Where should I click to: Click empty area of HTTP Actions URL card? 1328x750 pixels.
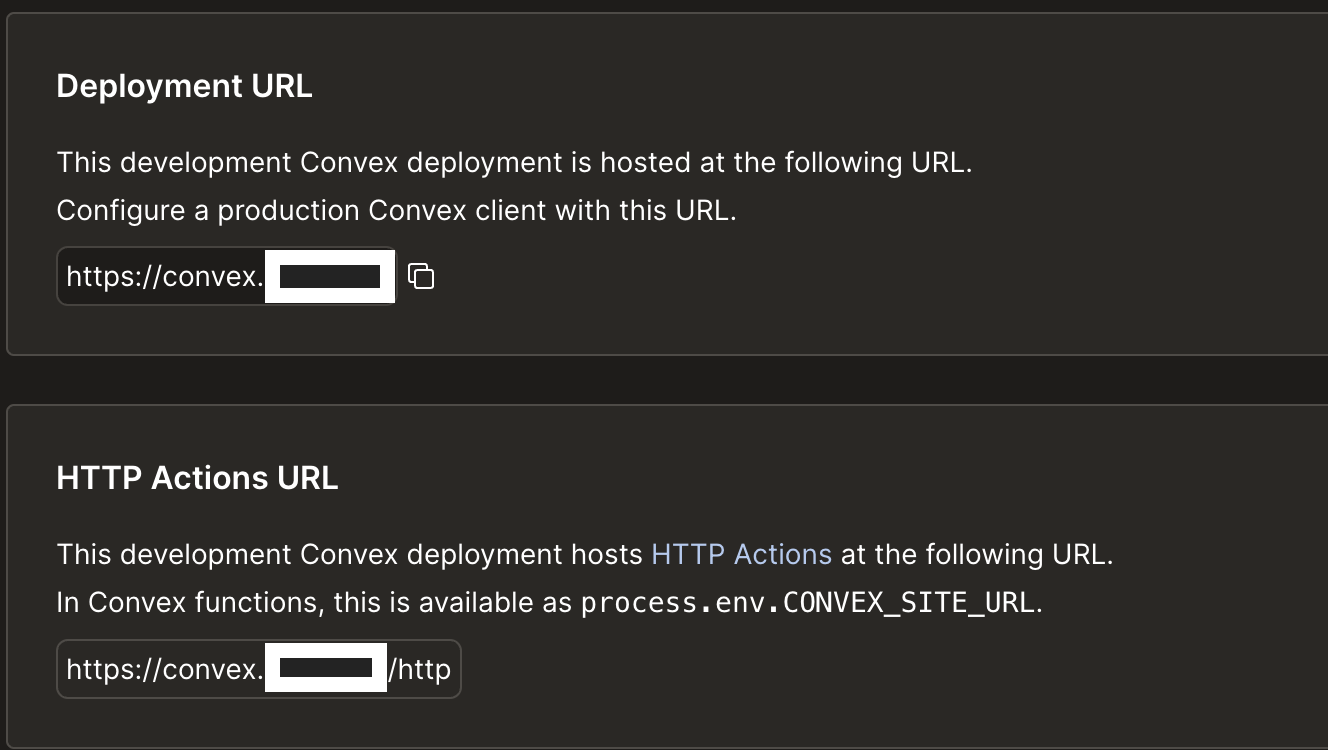click(x=900, y=670)
